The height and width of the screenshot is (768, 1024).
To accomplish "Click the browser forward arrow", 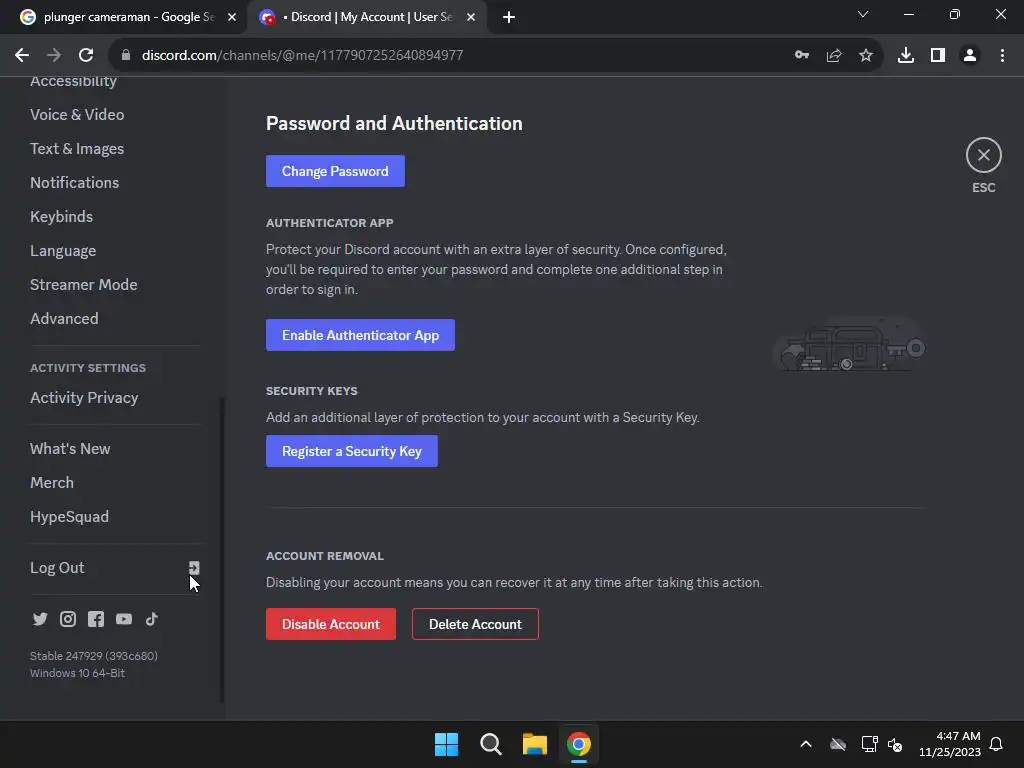I will pyautogui.click(x=54, y=56).
